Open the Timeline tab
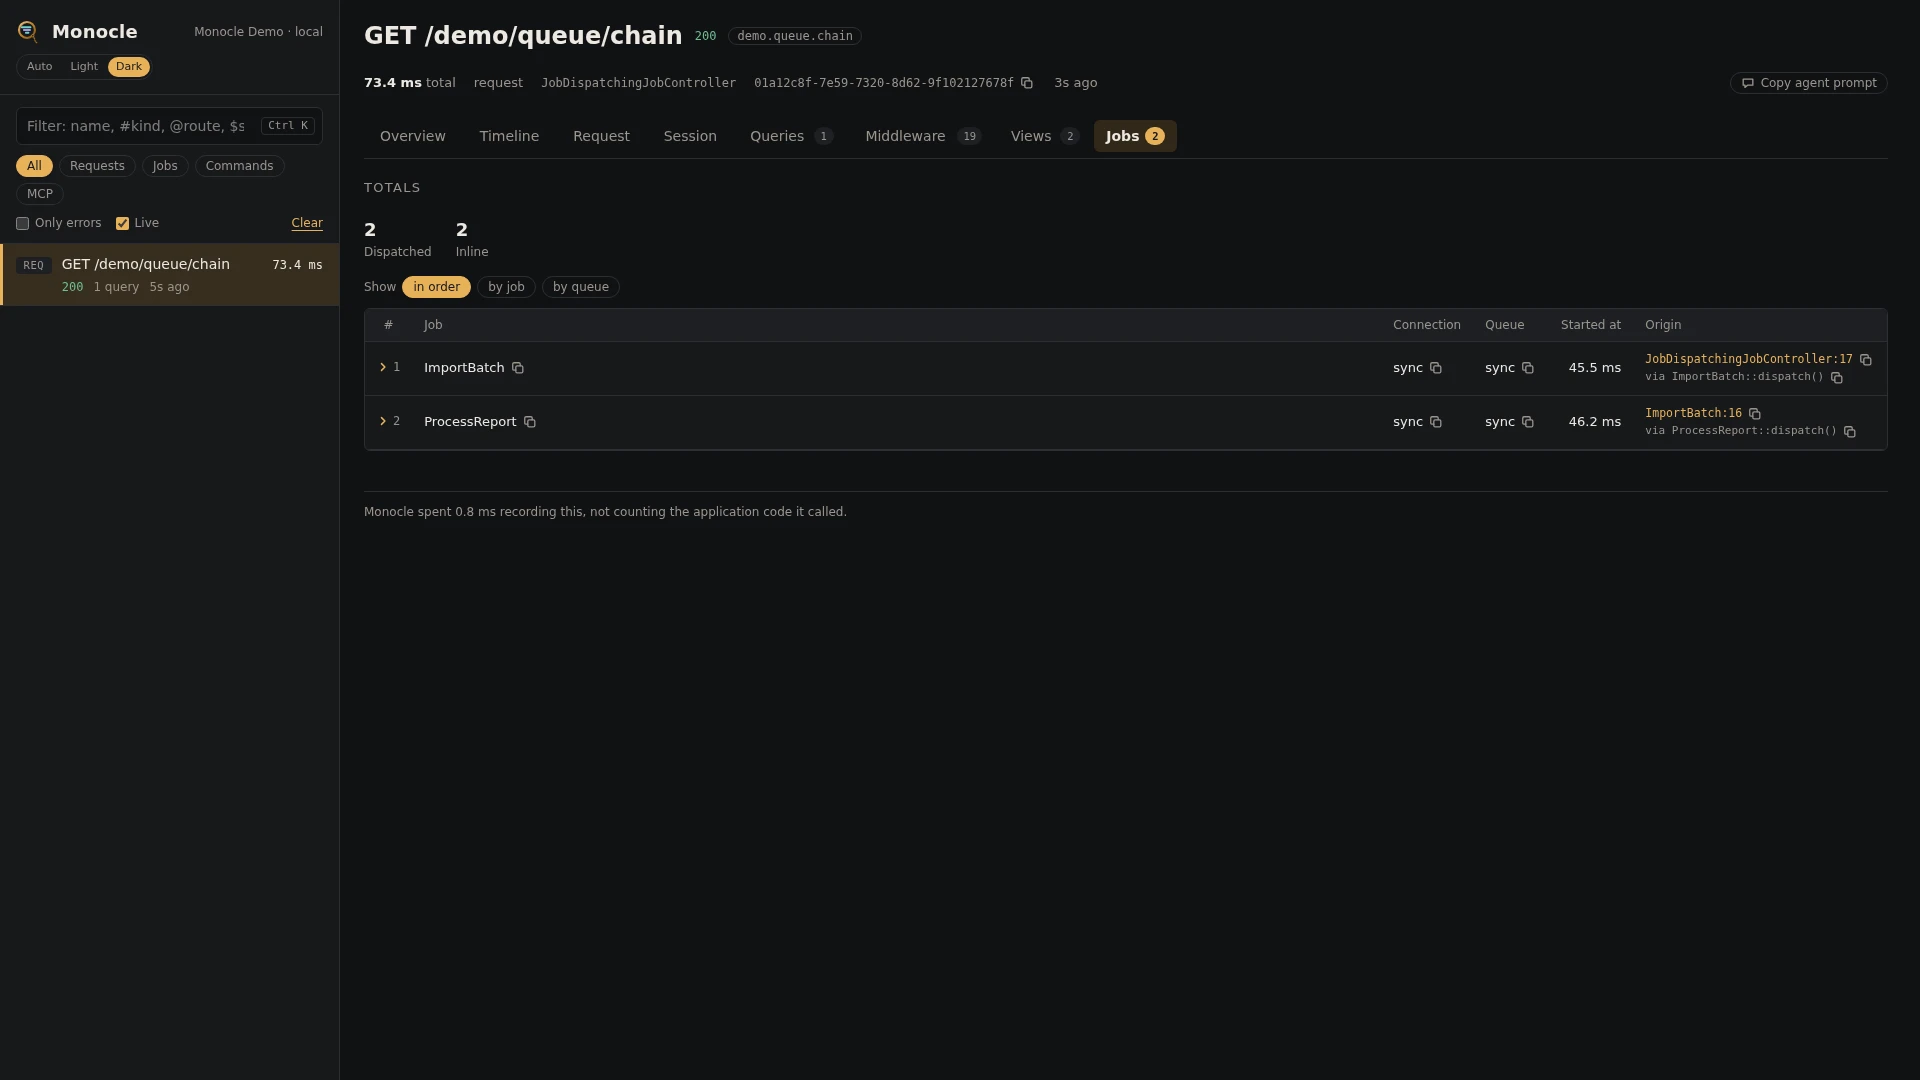 509,136
